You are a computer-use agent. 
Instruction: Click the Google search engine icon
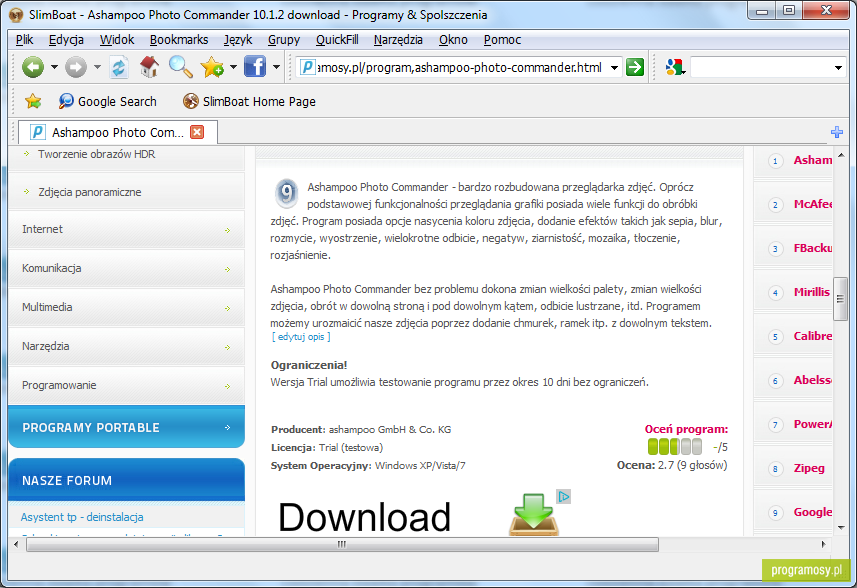[674, 67]
